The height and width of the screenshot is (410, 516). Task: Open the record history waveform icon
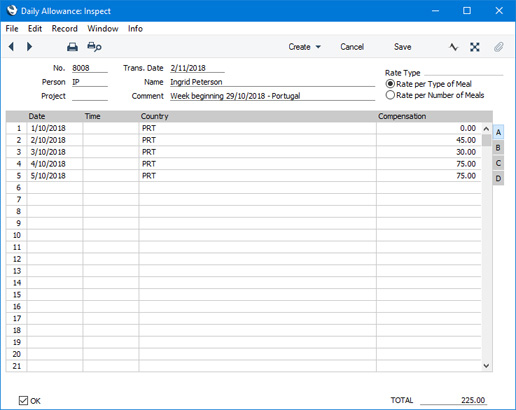click(x=453, y=47)
